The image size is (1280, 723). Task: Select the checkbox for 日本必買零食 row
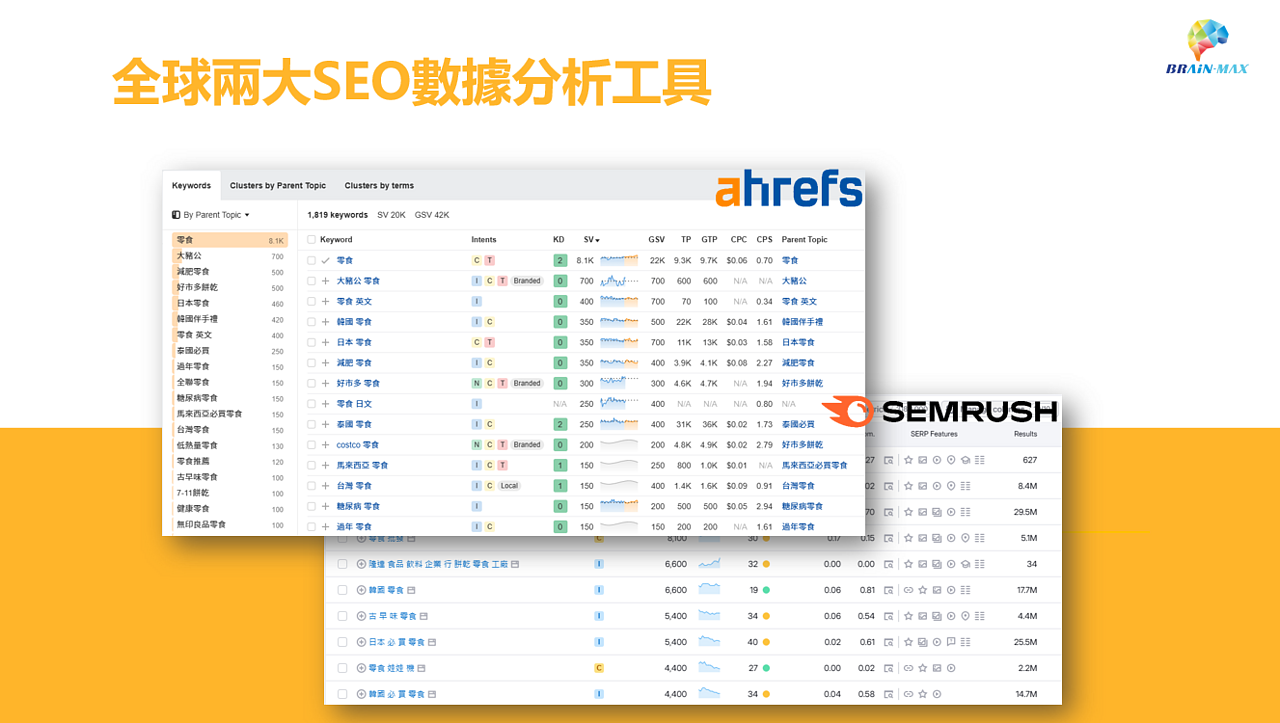tap(342, 642)
